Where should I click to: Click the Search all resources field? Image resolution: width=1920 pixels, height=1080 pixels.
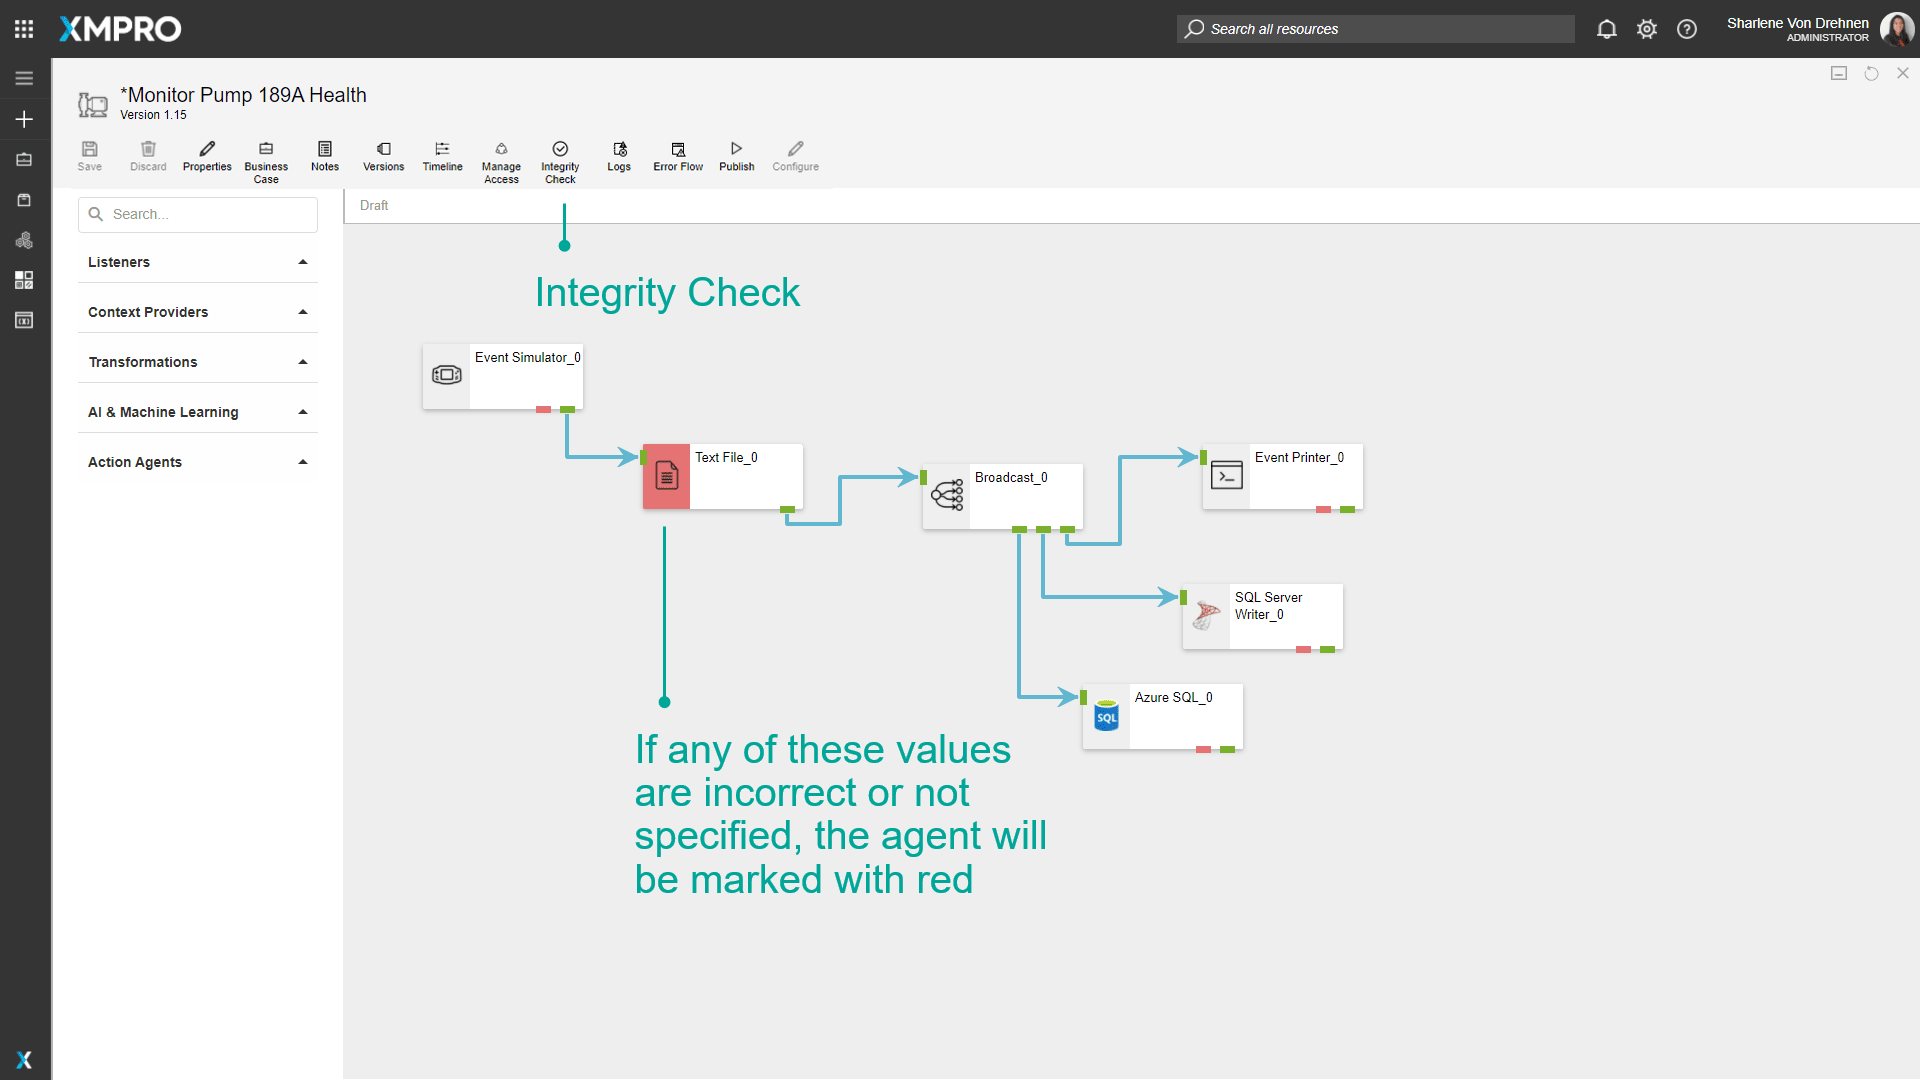click(1374, 29)
